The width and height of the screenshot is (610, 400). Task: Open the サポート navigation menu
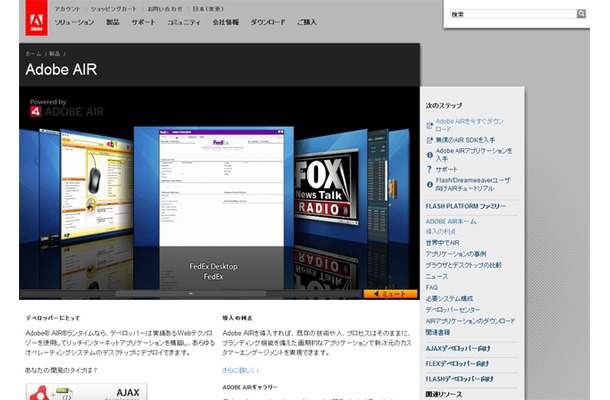click(x=143, y=22)
